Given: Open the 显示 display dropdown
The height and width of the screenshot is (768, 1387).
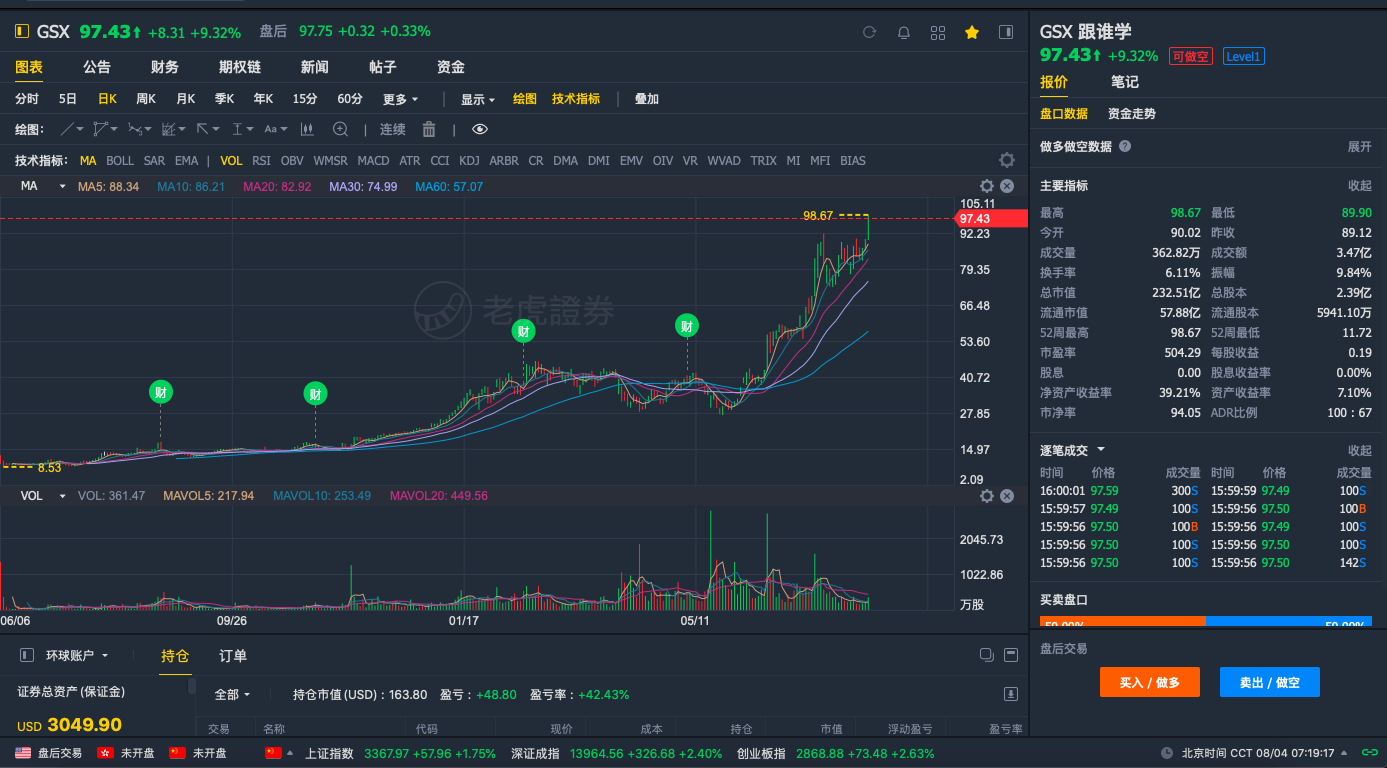Looking at the screenshot, I should (478, 99).
